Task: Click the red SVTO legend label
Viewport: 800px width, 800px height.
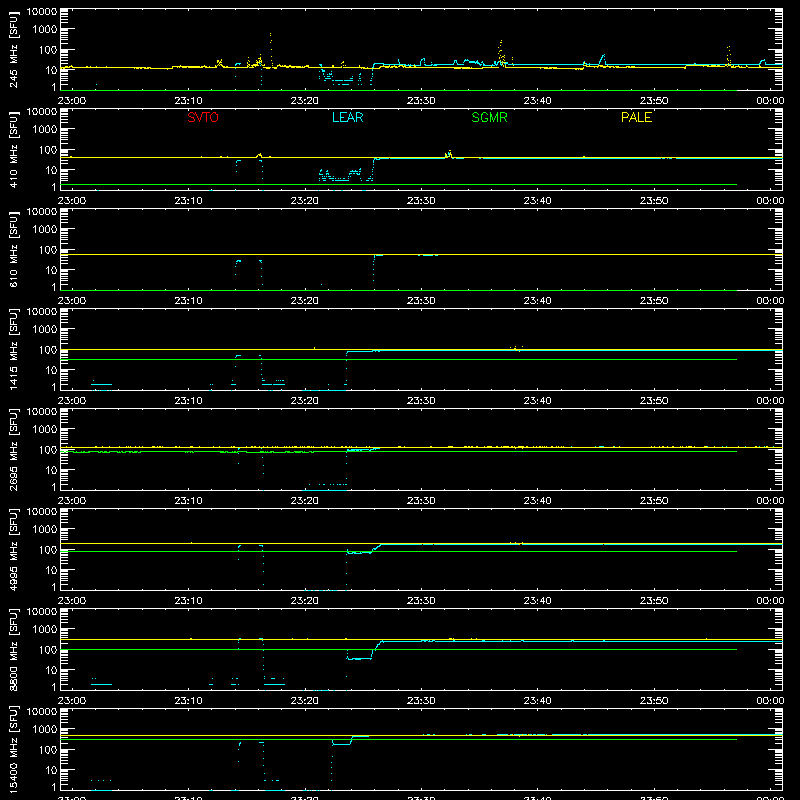Action: [203, 117]
